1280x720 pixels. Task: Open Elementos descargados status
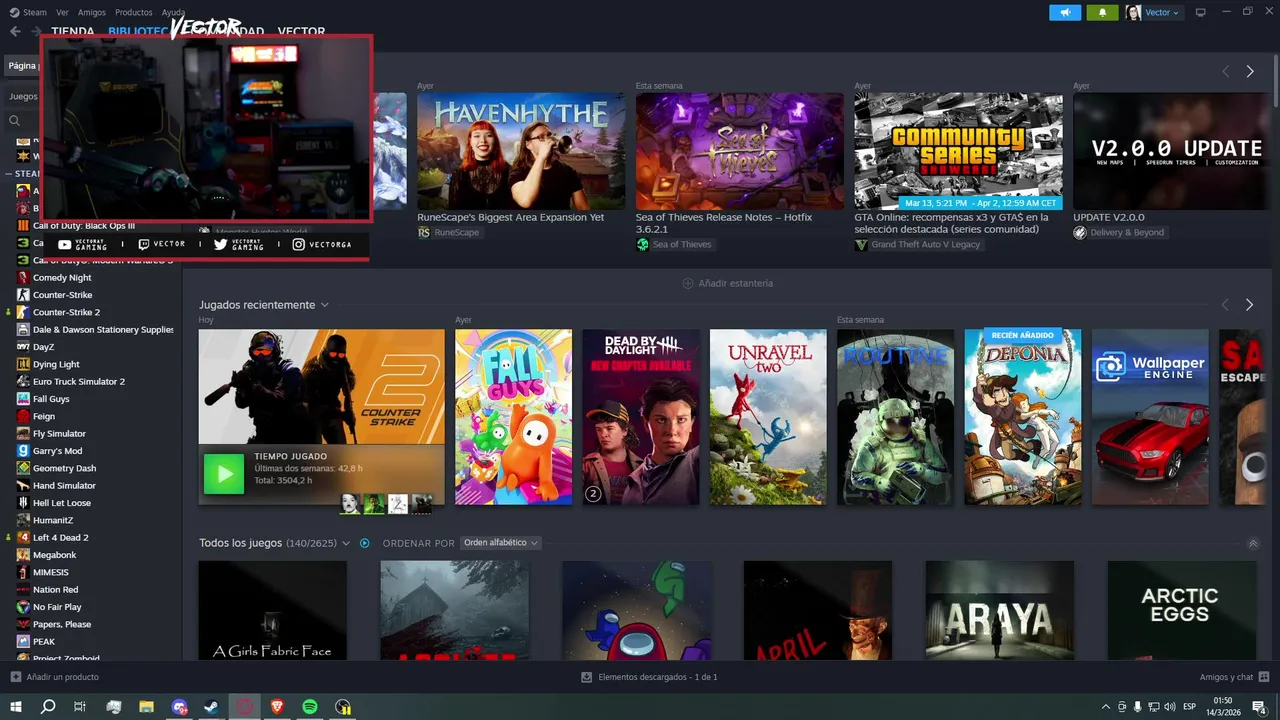657,677
